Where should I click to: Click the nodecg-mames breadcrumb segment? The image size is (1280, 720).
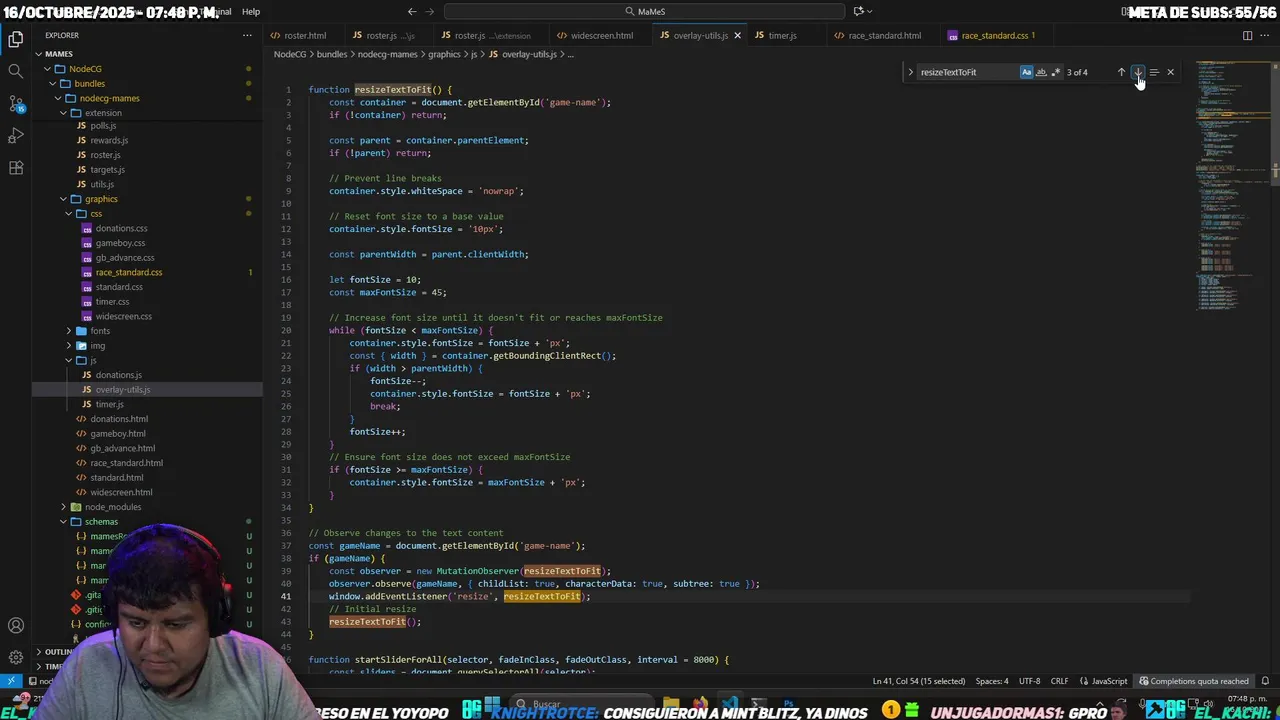388,54
